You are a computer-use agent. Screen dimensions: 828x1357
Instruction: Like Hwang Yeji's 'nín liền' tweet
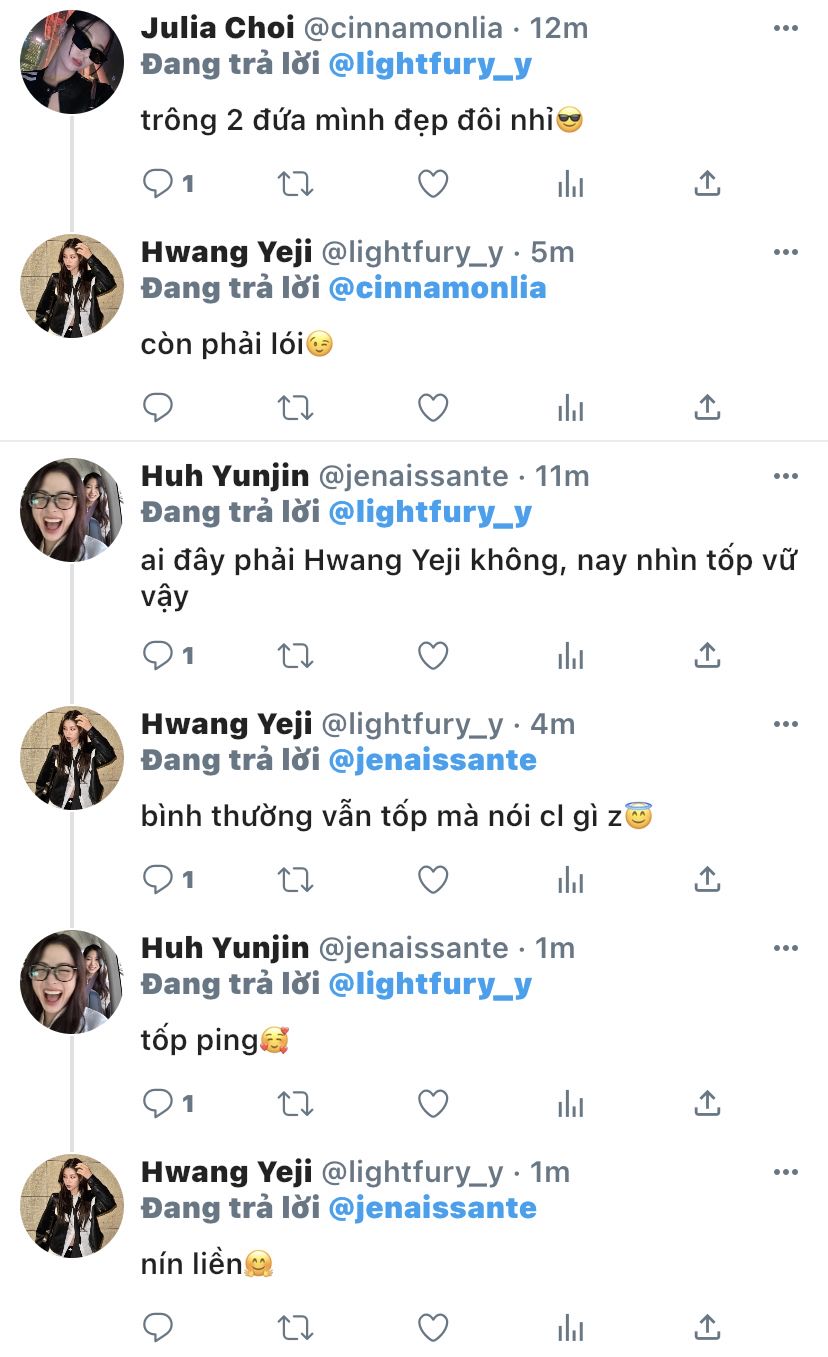(x=432, y=1328)
